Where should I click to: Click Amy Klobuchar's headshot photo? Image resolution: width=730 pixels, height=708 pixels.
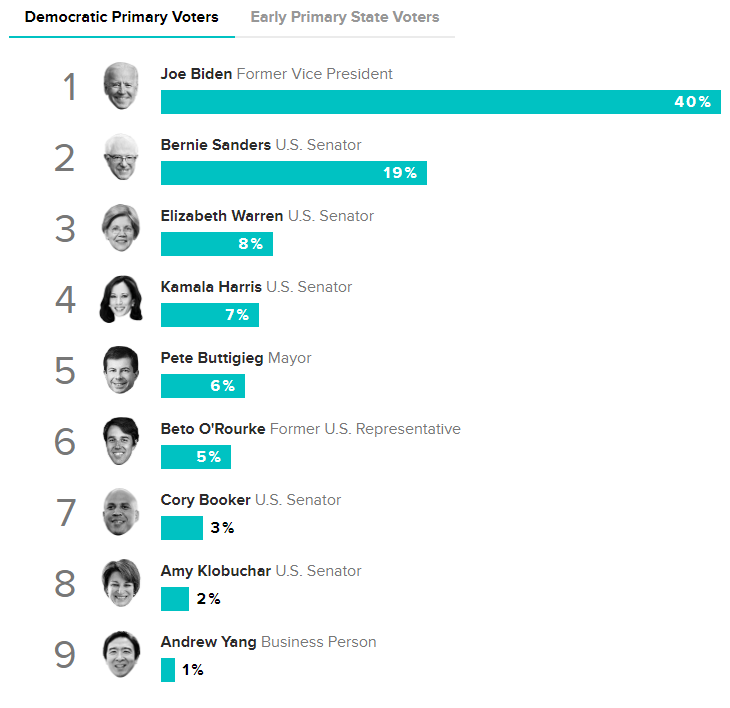click(x=121, y=583)
